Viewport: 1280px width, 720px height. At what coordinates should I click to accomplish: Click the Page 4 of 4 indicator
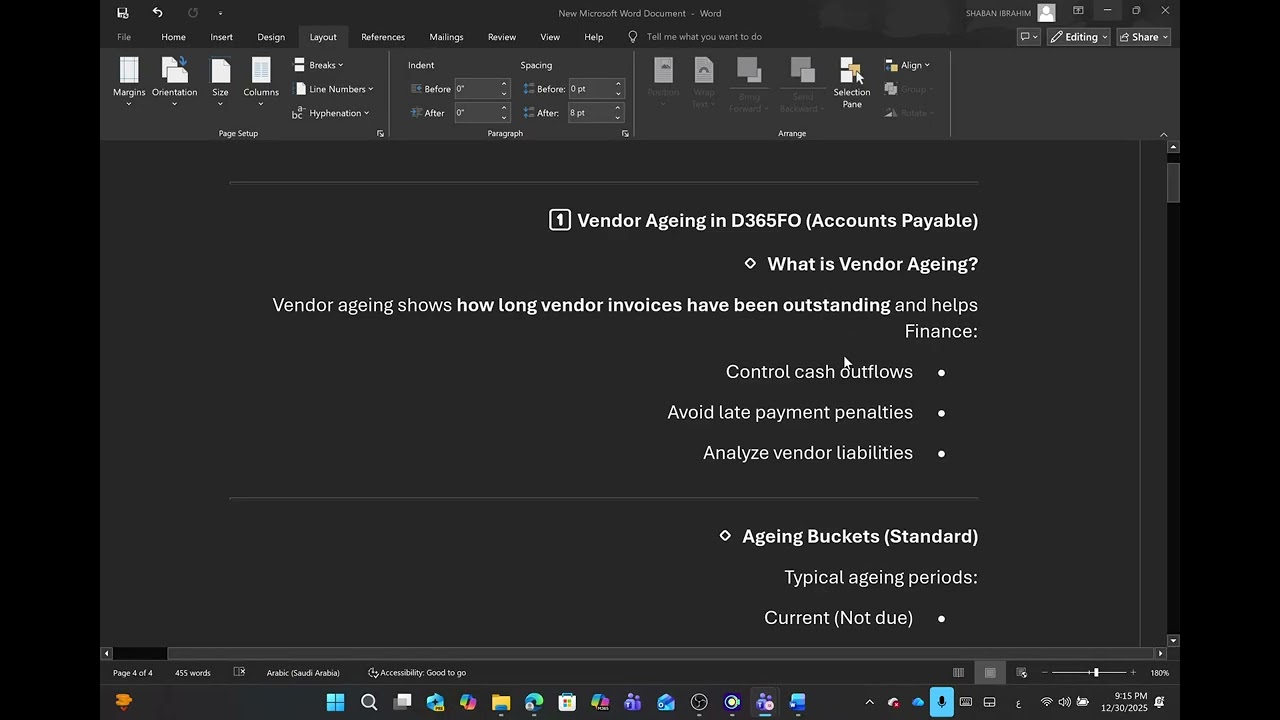point(133,673)
